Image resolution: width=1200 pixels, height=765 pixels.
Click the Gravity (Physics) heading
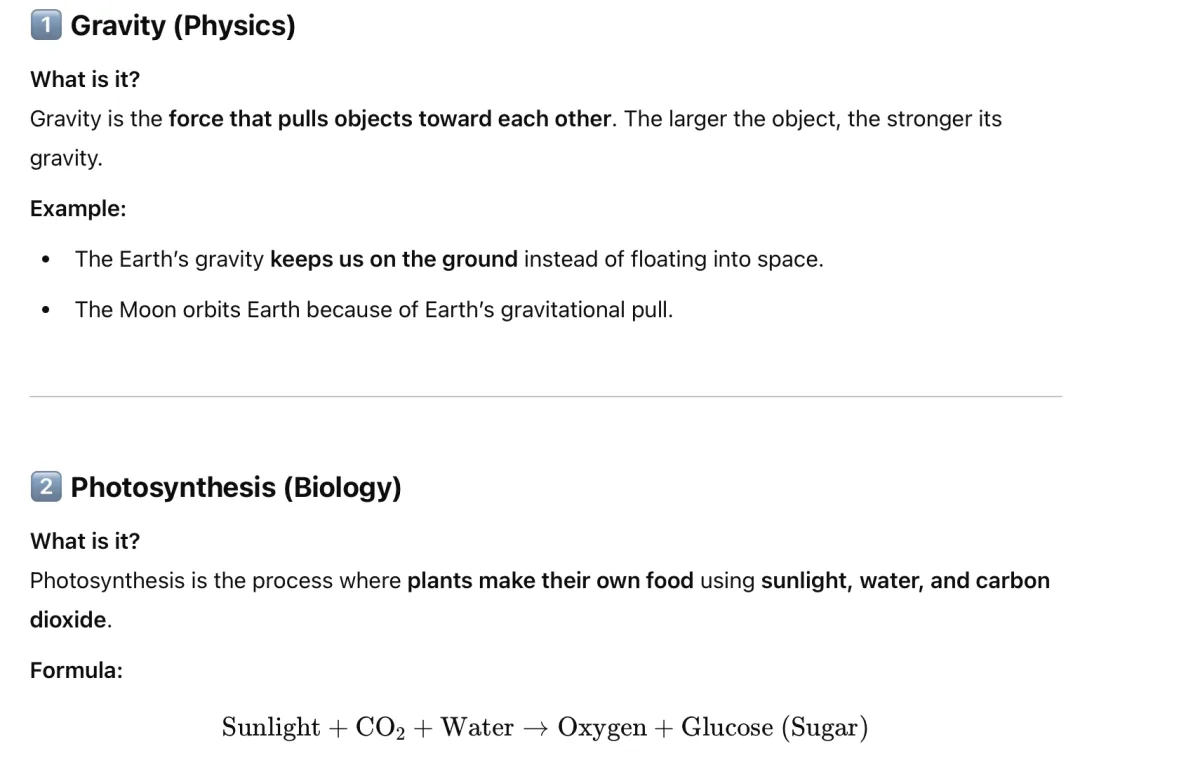pos(183,26)
